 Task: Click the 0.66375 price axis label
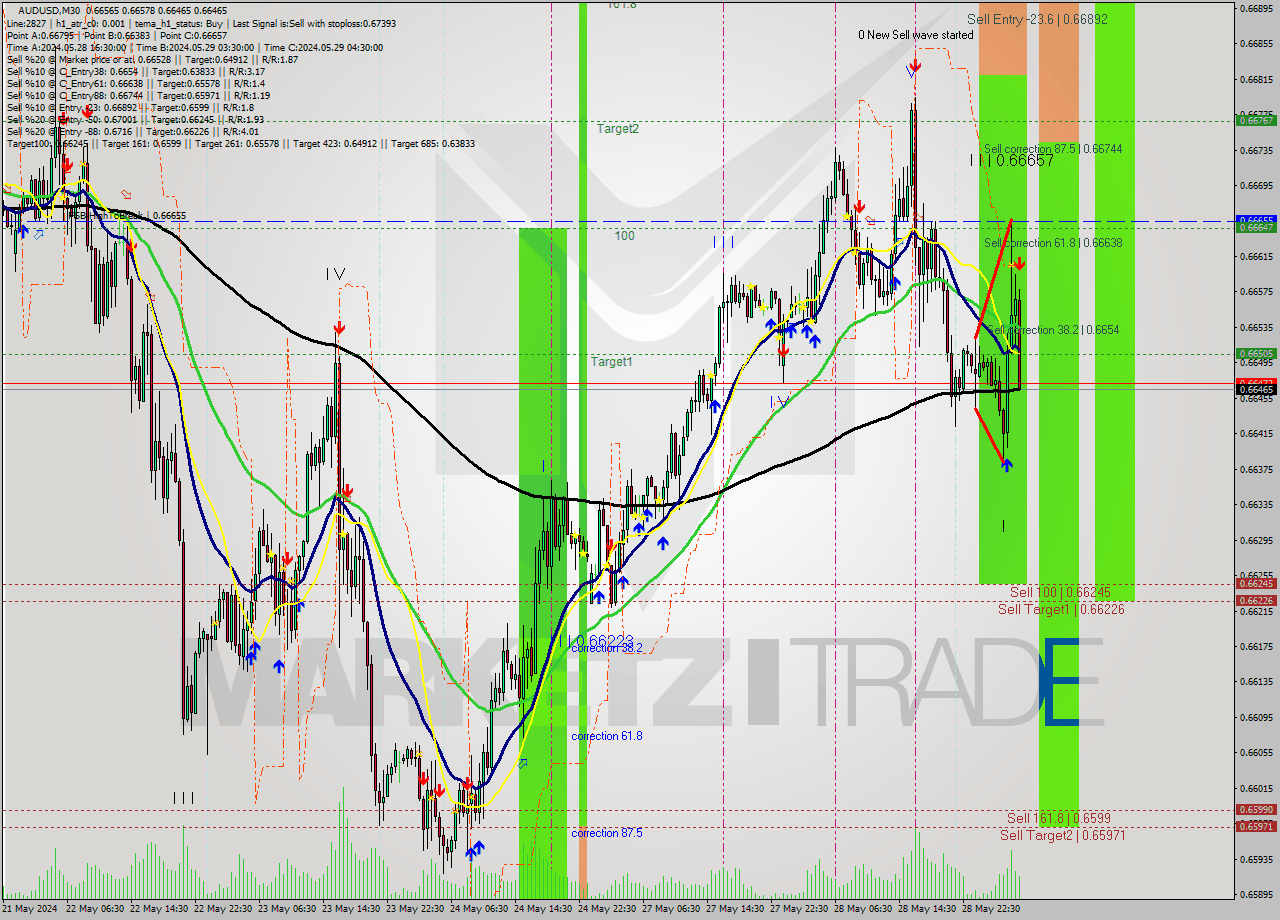(1256, 469)
